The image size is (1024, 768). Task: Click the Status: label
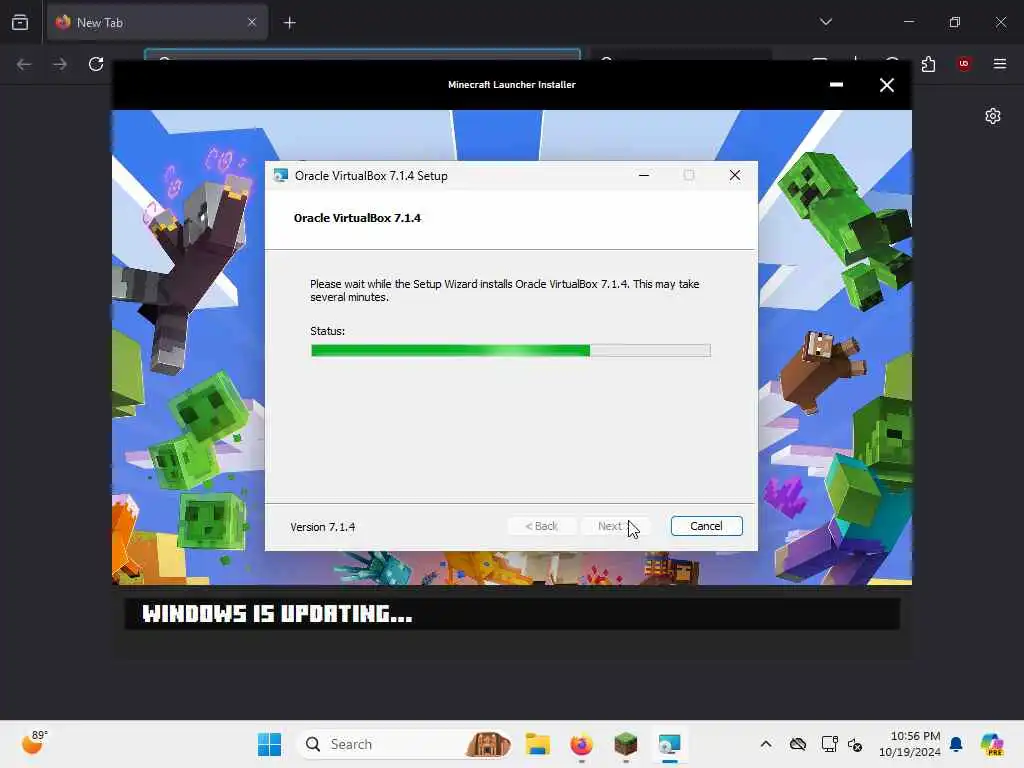click(x=327, y=331)
